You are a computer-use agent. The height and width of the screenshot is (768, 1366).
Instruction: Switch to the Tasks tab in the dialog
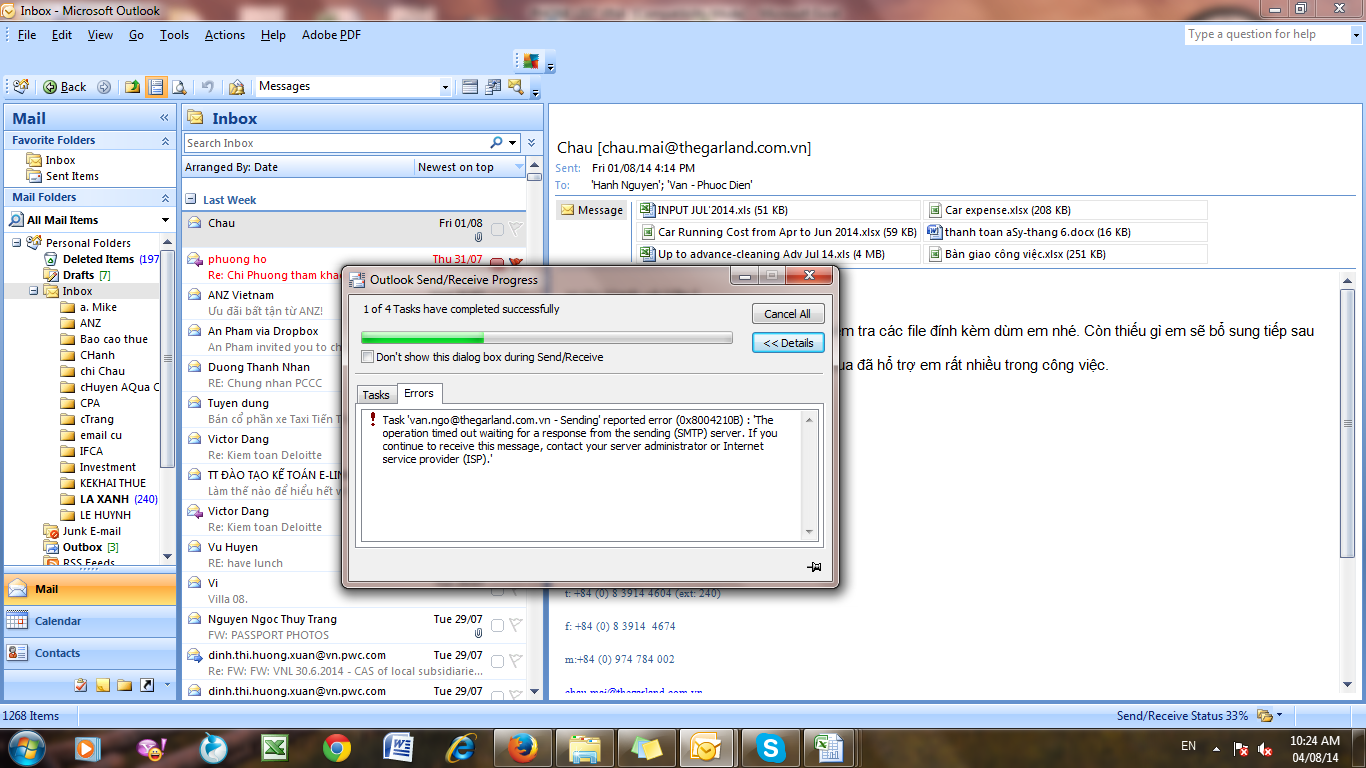tap(376, 395)
